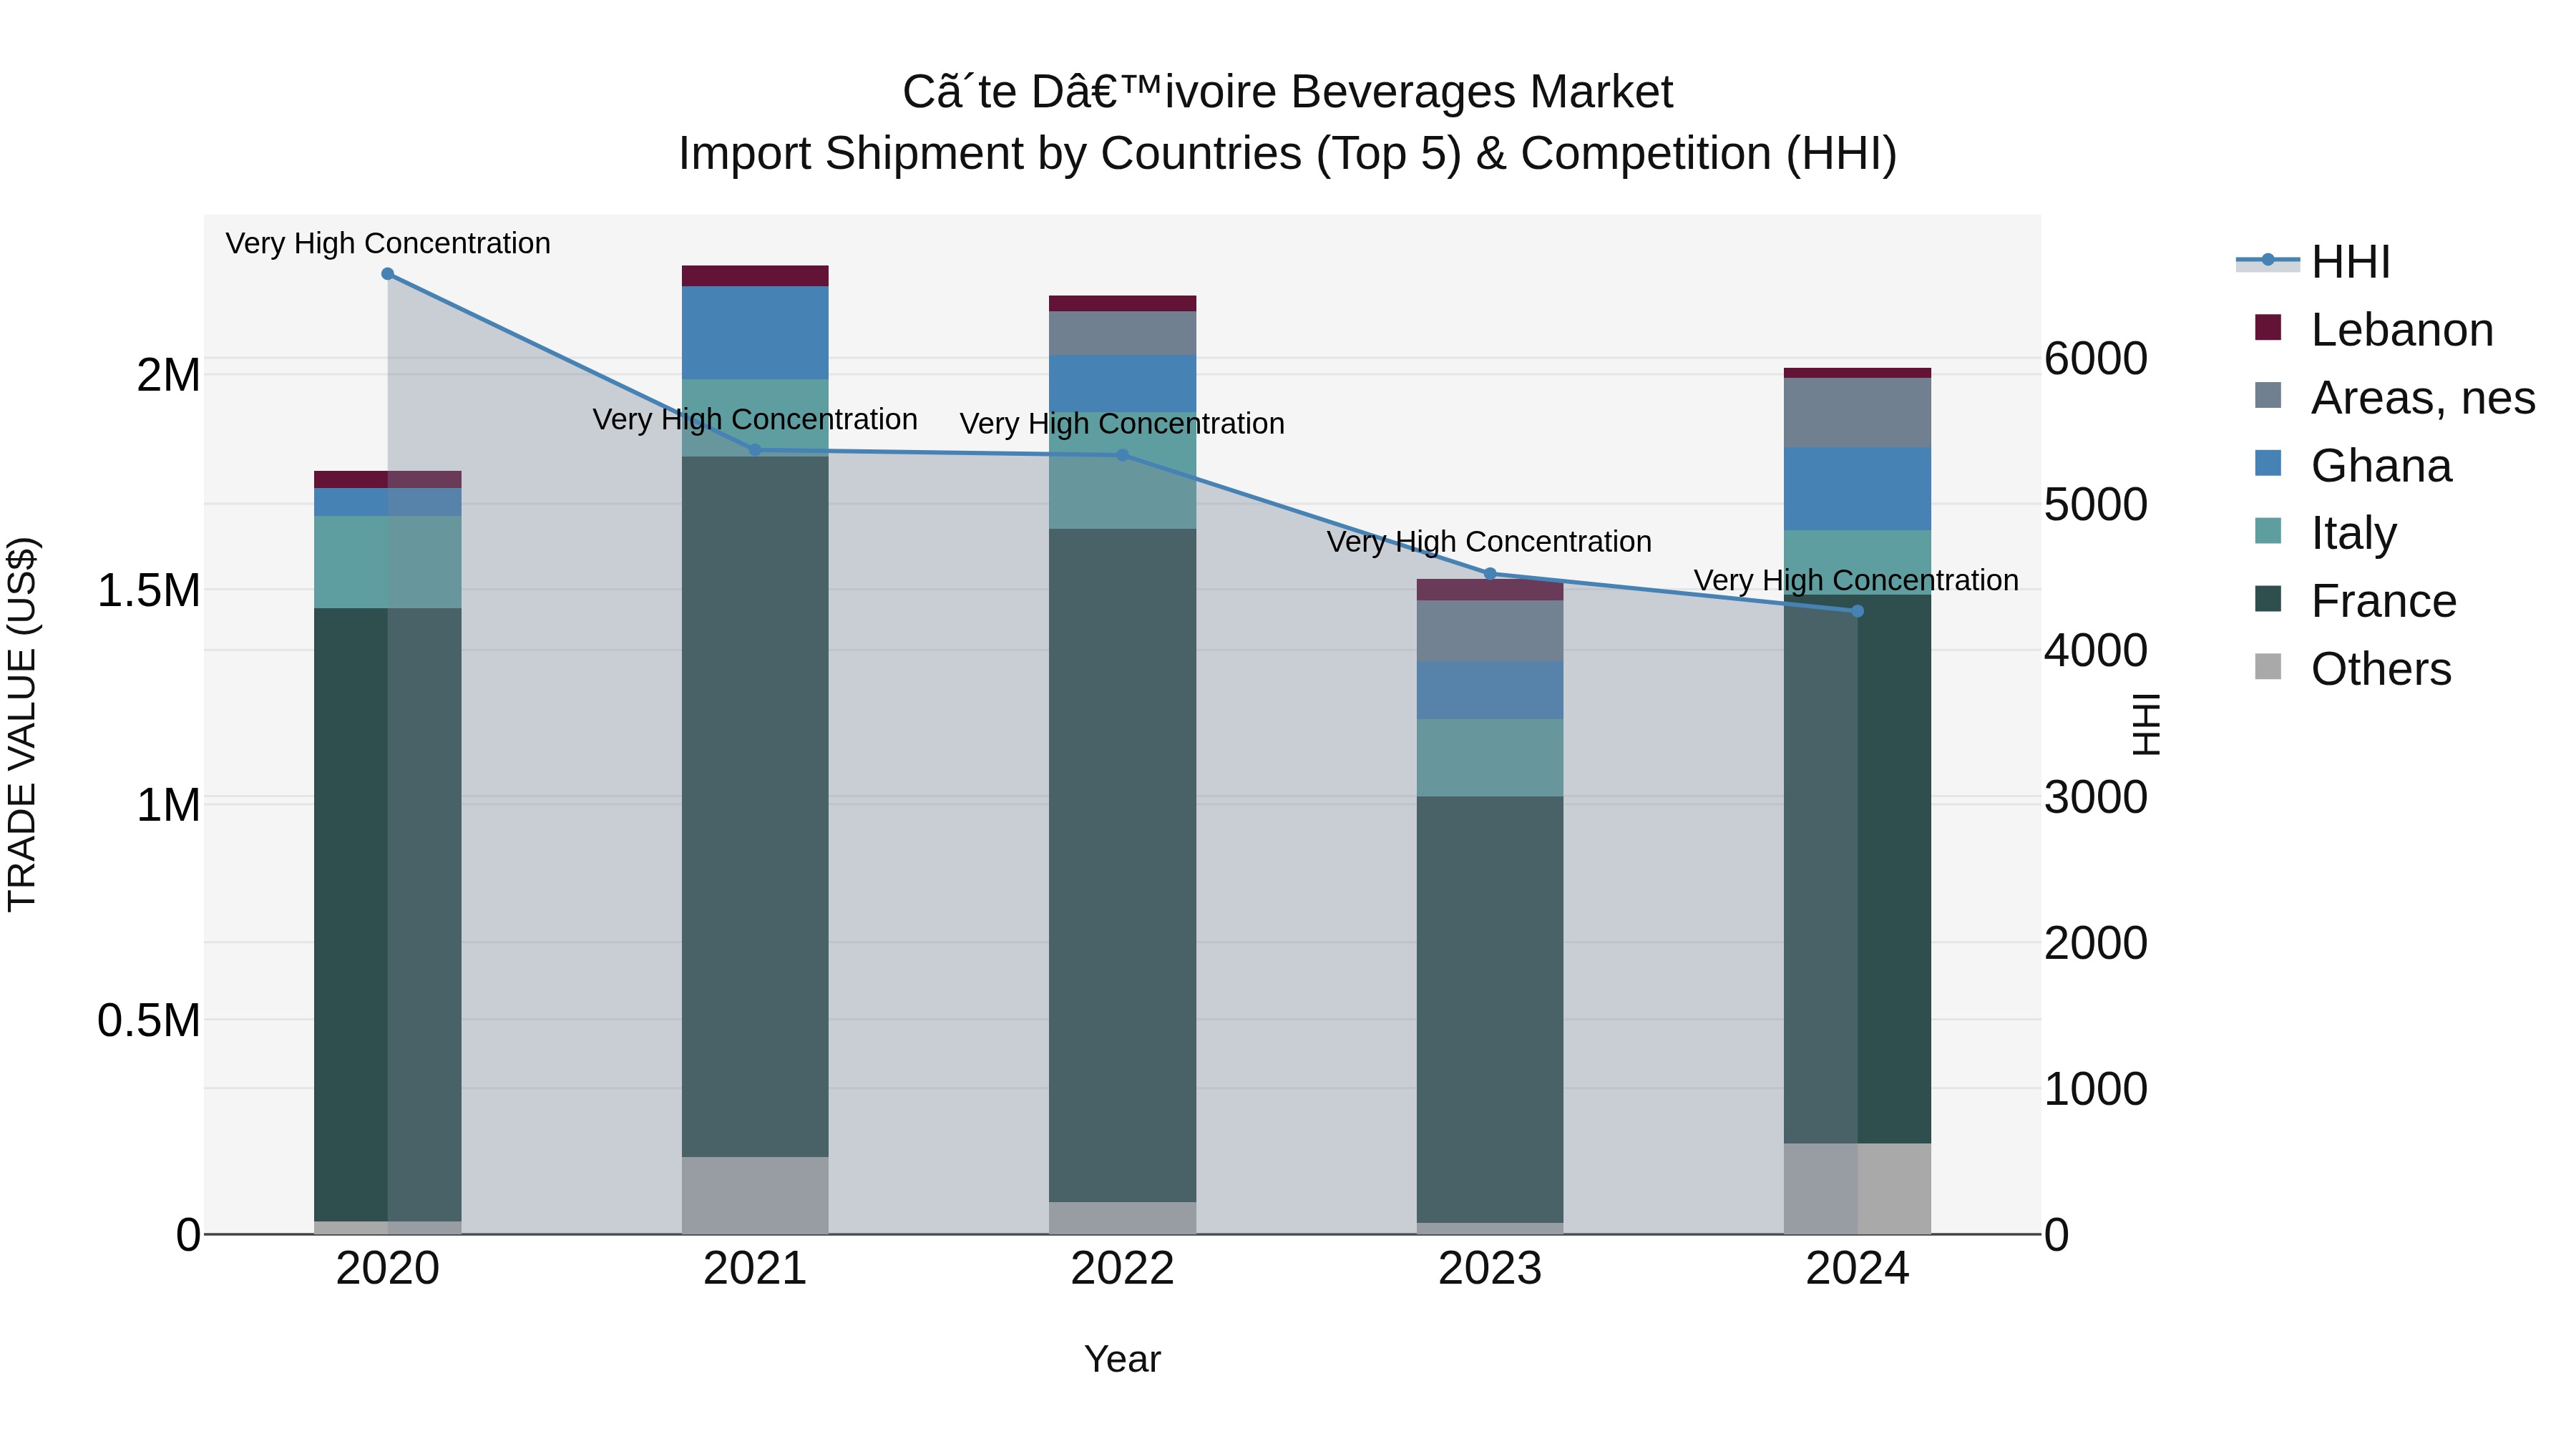Select the 2021 HHI data point
2576x1449 pixels.
[755, 450]
